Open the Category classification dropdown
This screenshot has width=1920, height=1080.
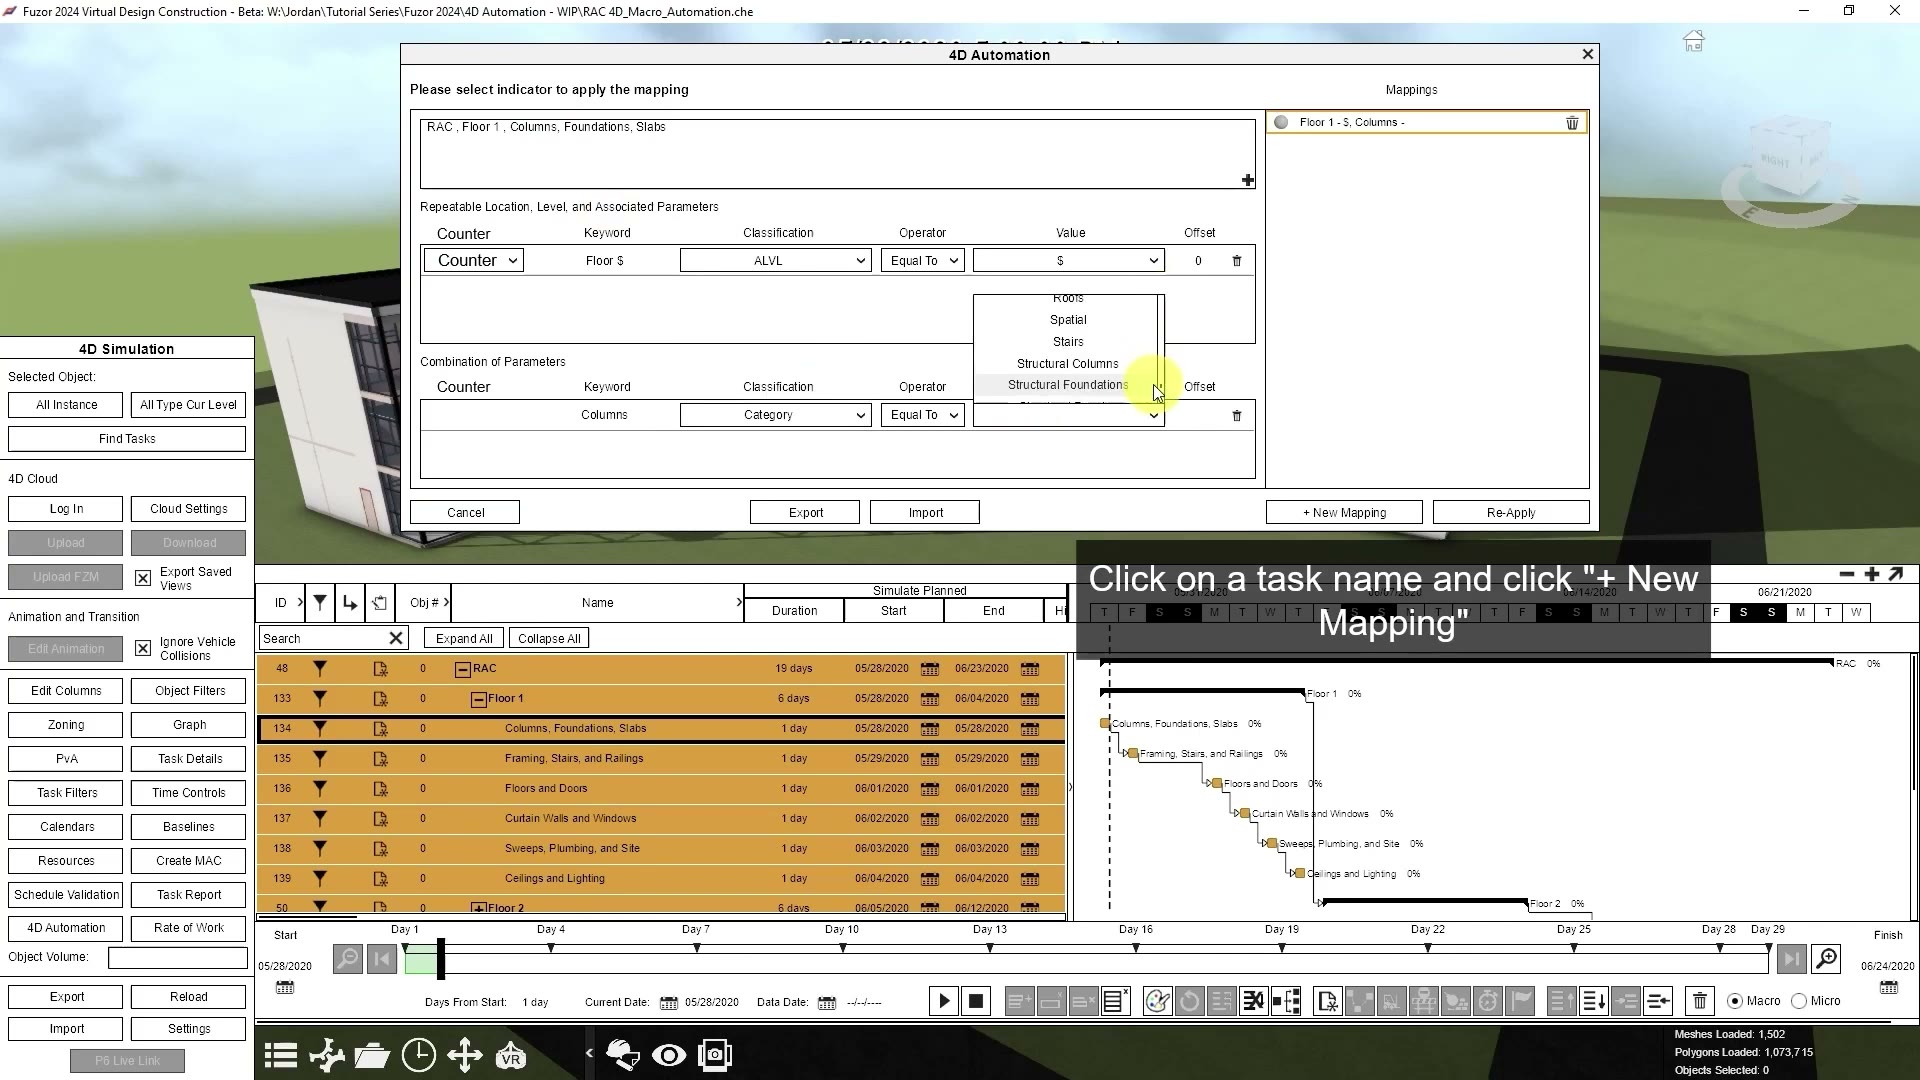pyautogui.click(x=775, y=415)
